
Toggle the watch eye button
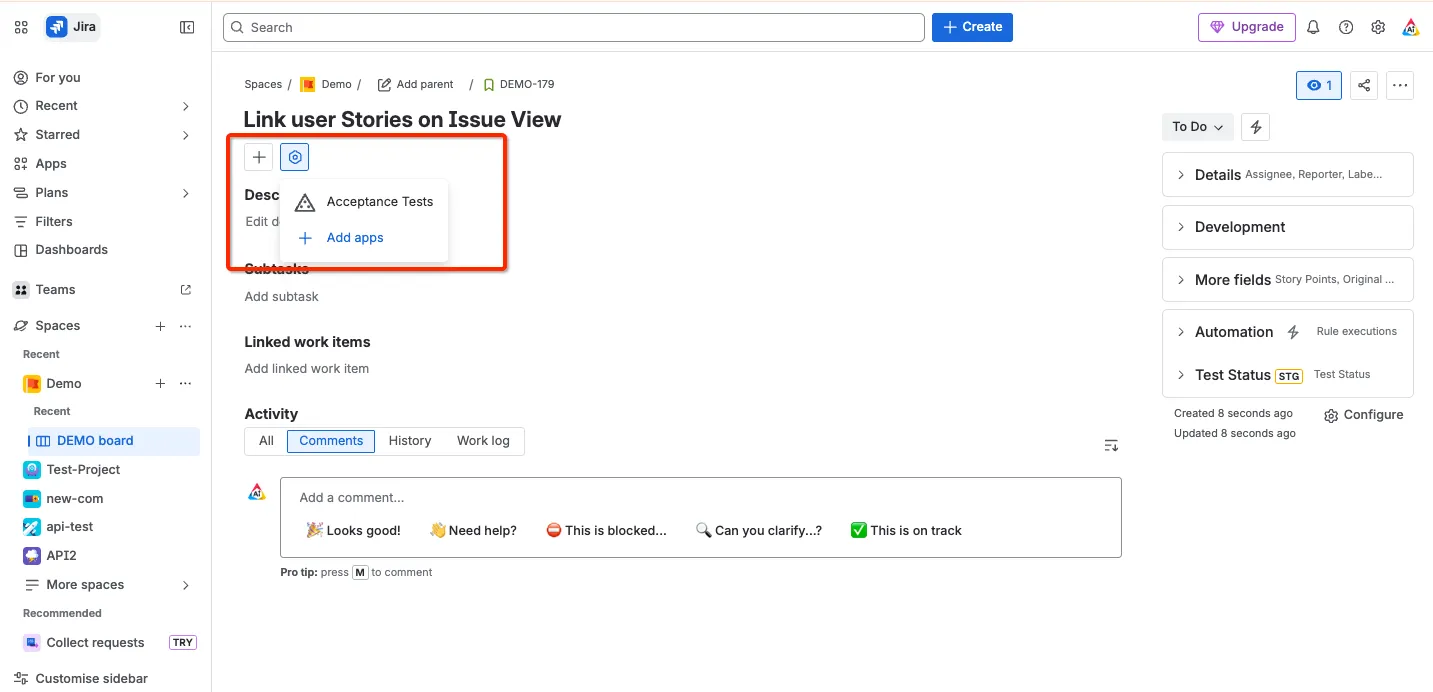[x=1319, y=85]
